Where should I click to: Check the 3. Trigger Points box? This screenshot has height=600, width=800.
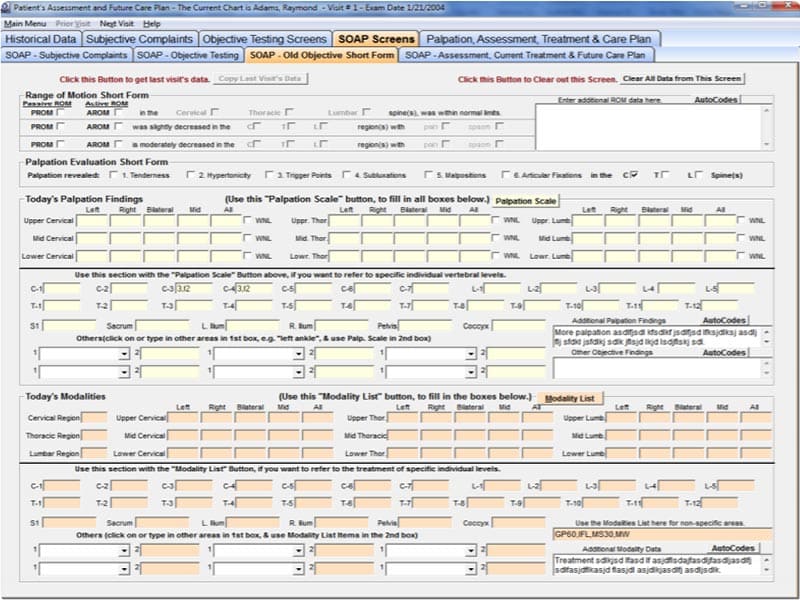click(x=269, y=175)
